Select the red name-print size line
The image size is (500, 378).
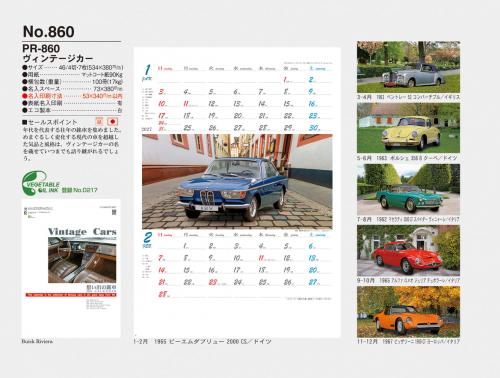[x=72, y=96]
